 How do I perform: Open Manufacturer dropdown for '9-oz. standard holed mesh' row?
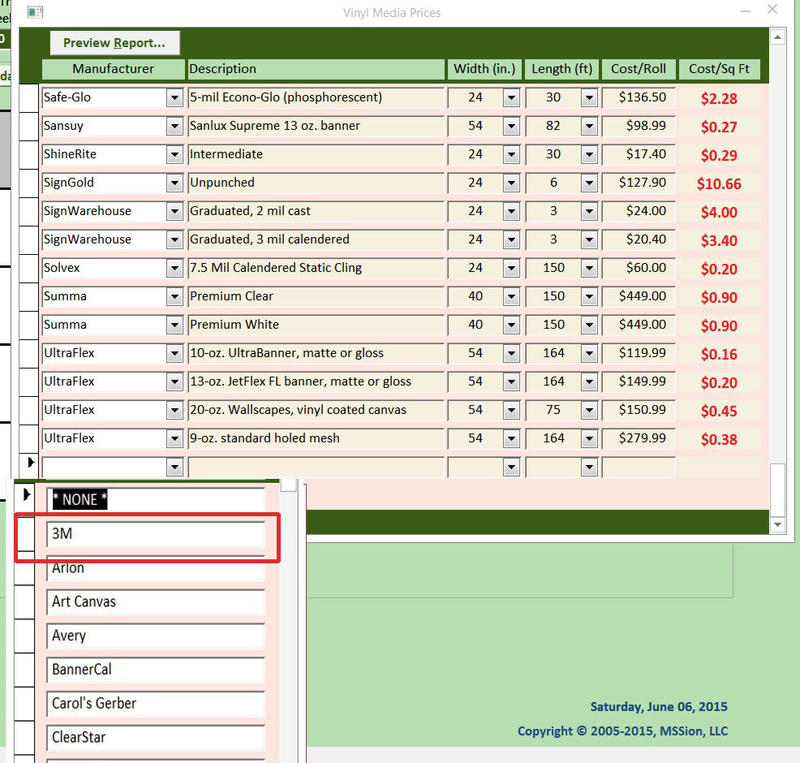click(174, 438)
